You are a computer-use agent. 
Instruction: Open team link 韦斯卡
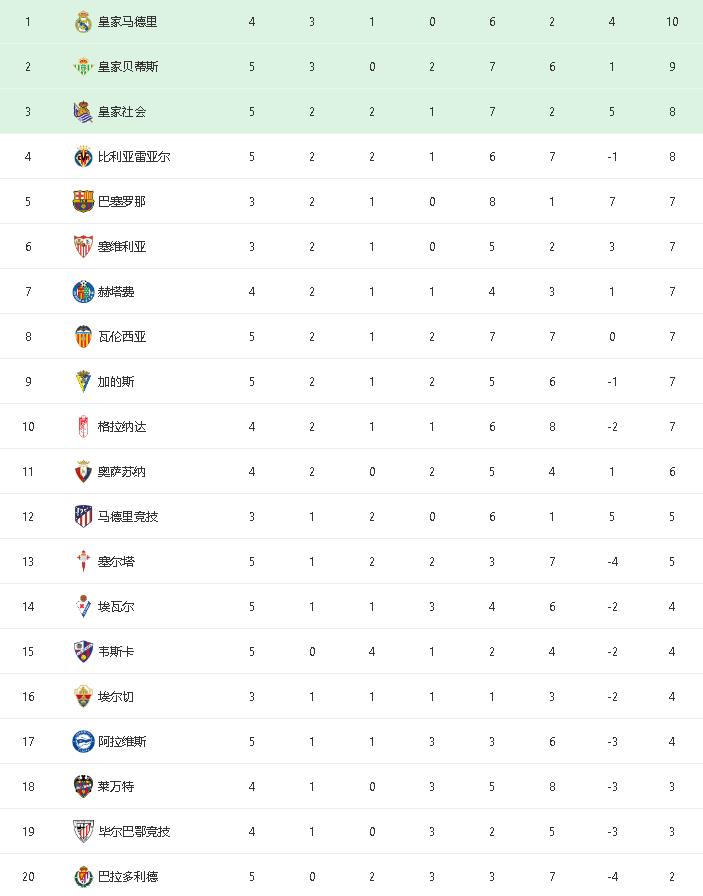(115, 651)
